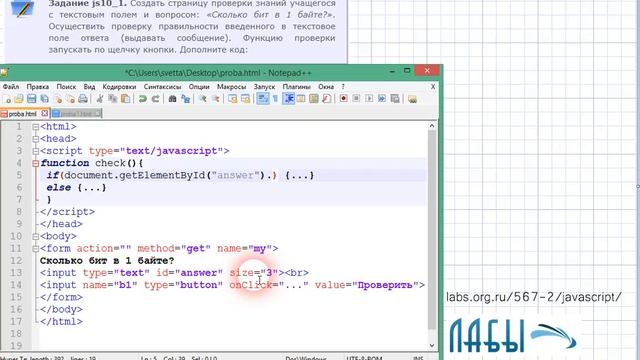The image size is (640, 360).
Task: Undo the last edit
Action: coord(142,99)
